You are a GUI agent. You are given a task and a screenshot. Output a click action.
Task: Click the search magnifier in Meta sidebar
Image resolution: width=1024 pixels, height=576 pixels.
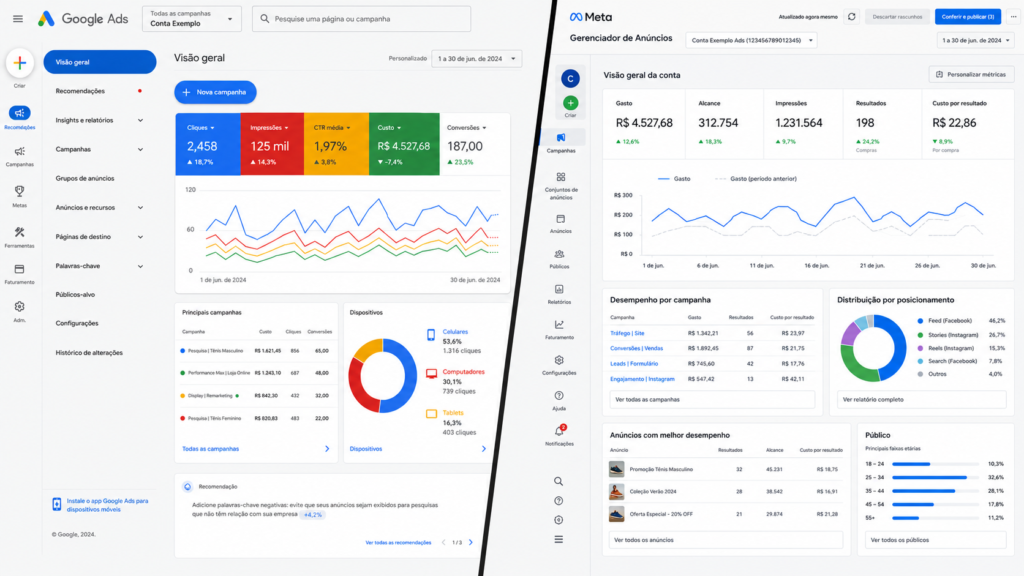click(x=558, y=481)
